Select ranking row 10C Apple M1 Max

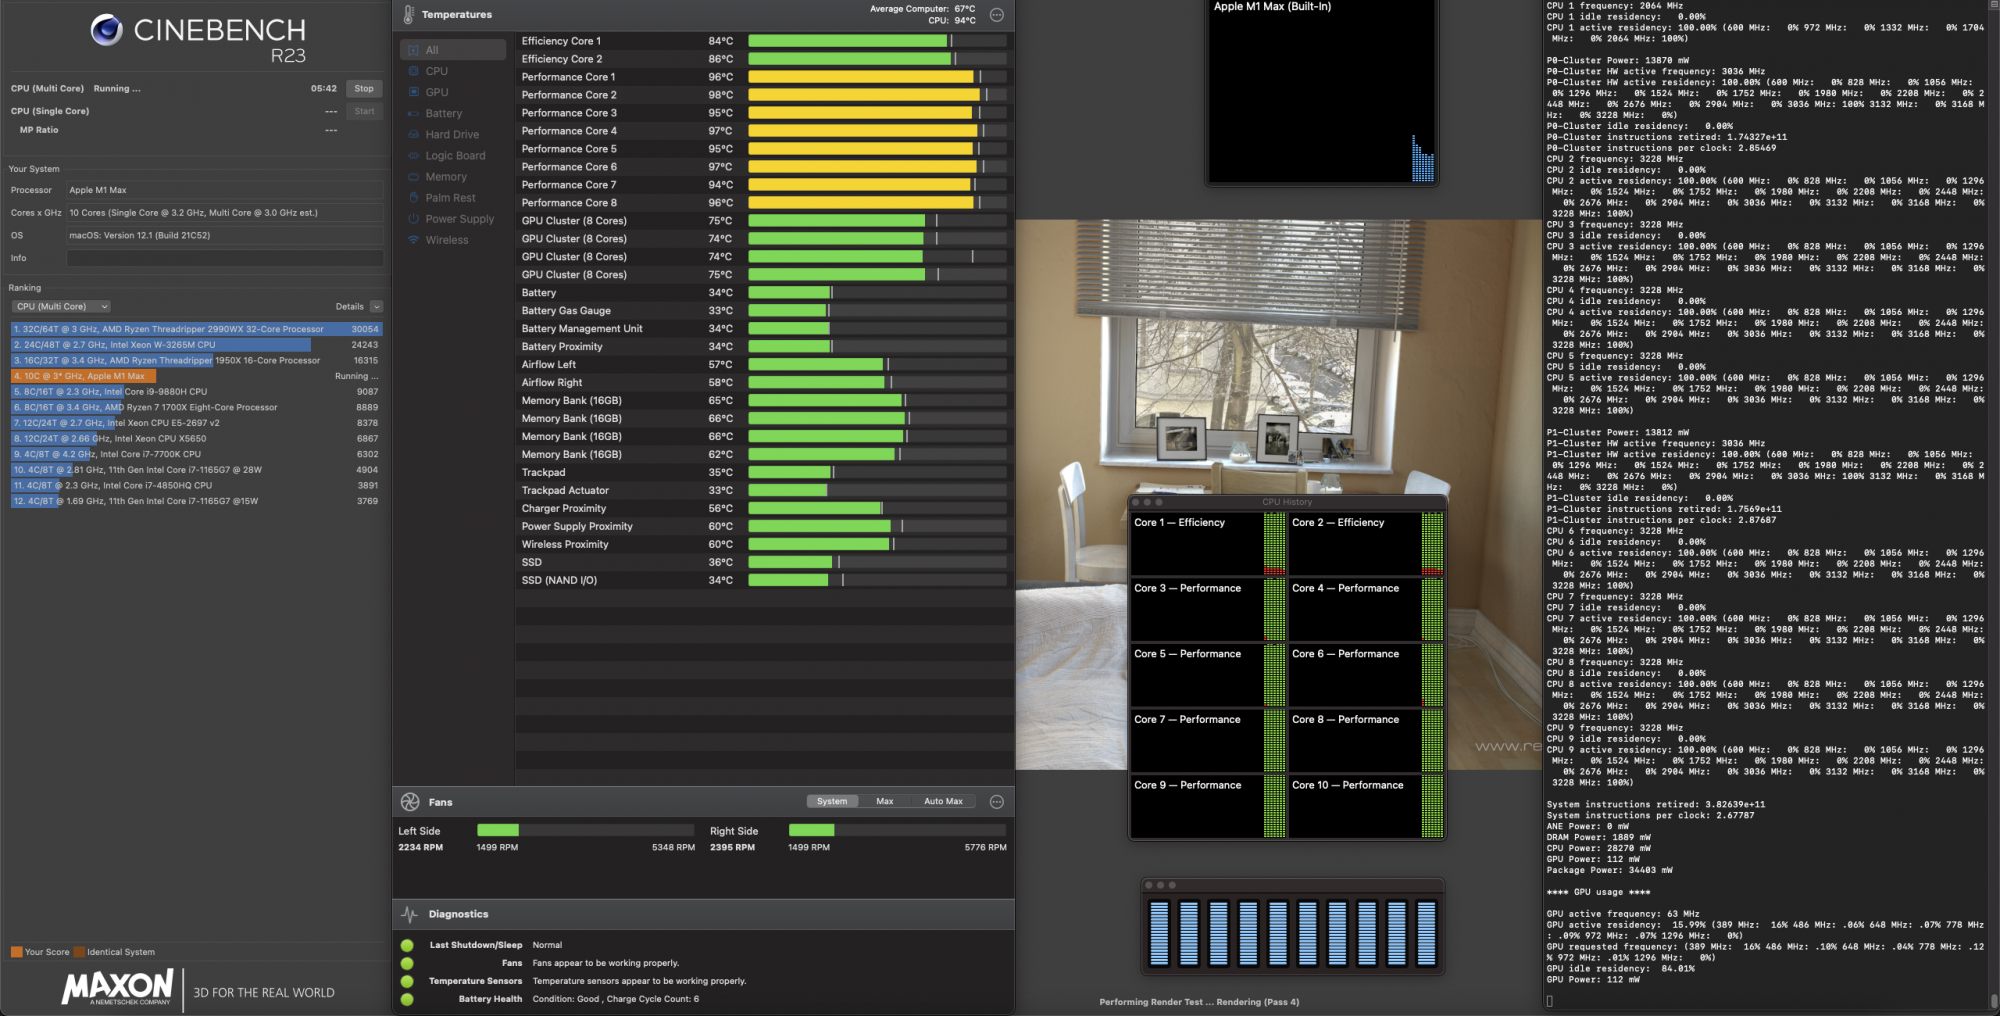pos(196,376)
